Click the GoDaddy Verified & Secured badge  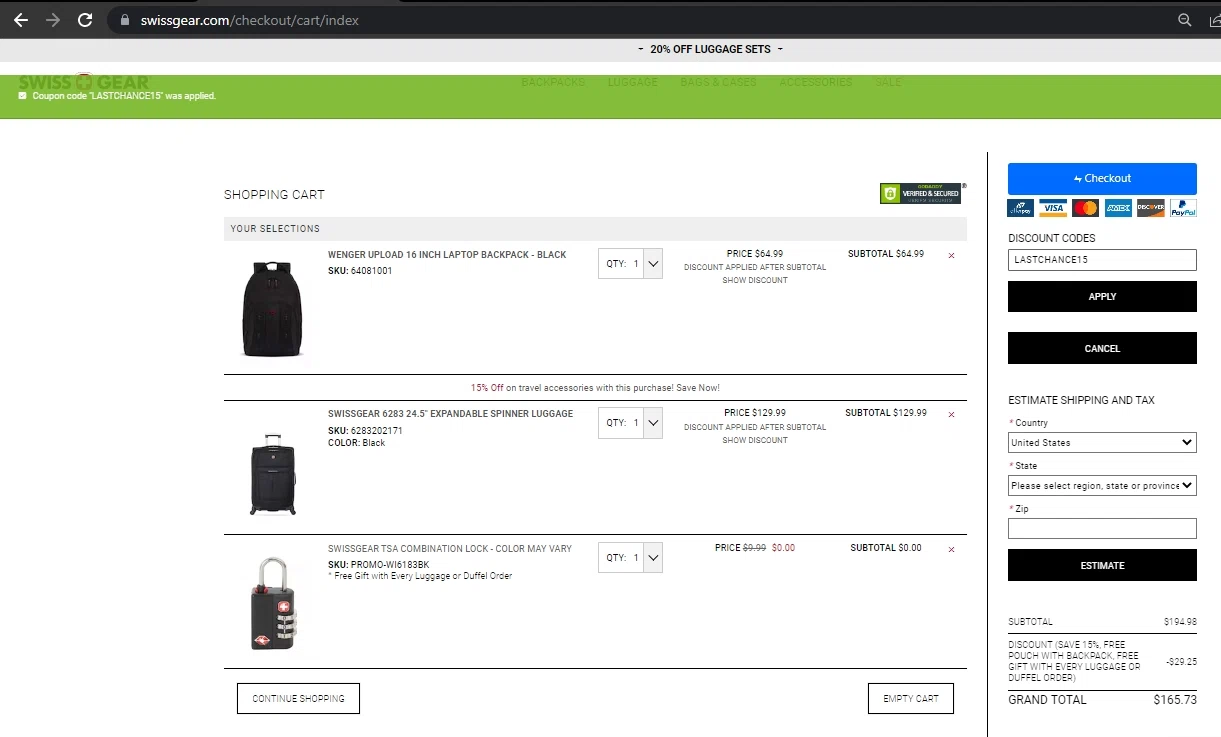[x=921, y=193]
